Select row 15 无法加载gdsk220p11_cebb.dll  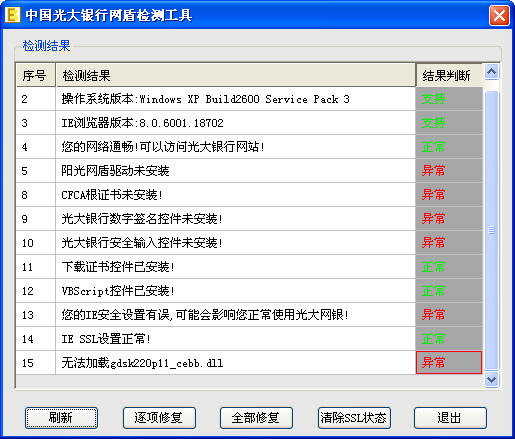pyautogui.click(x=249, y=363)
